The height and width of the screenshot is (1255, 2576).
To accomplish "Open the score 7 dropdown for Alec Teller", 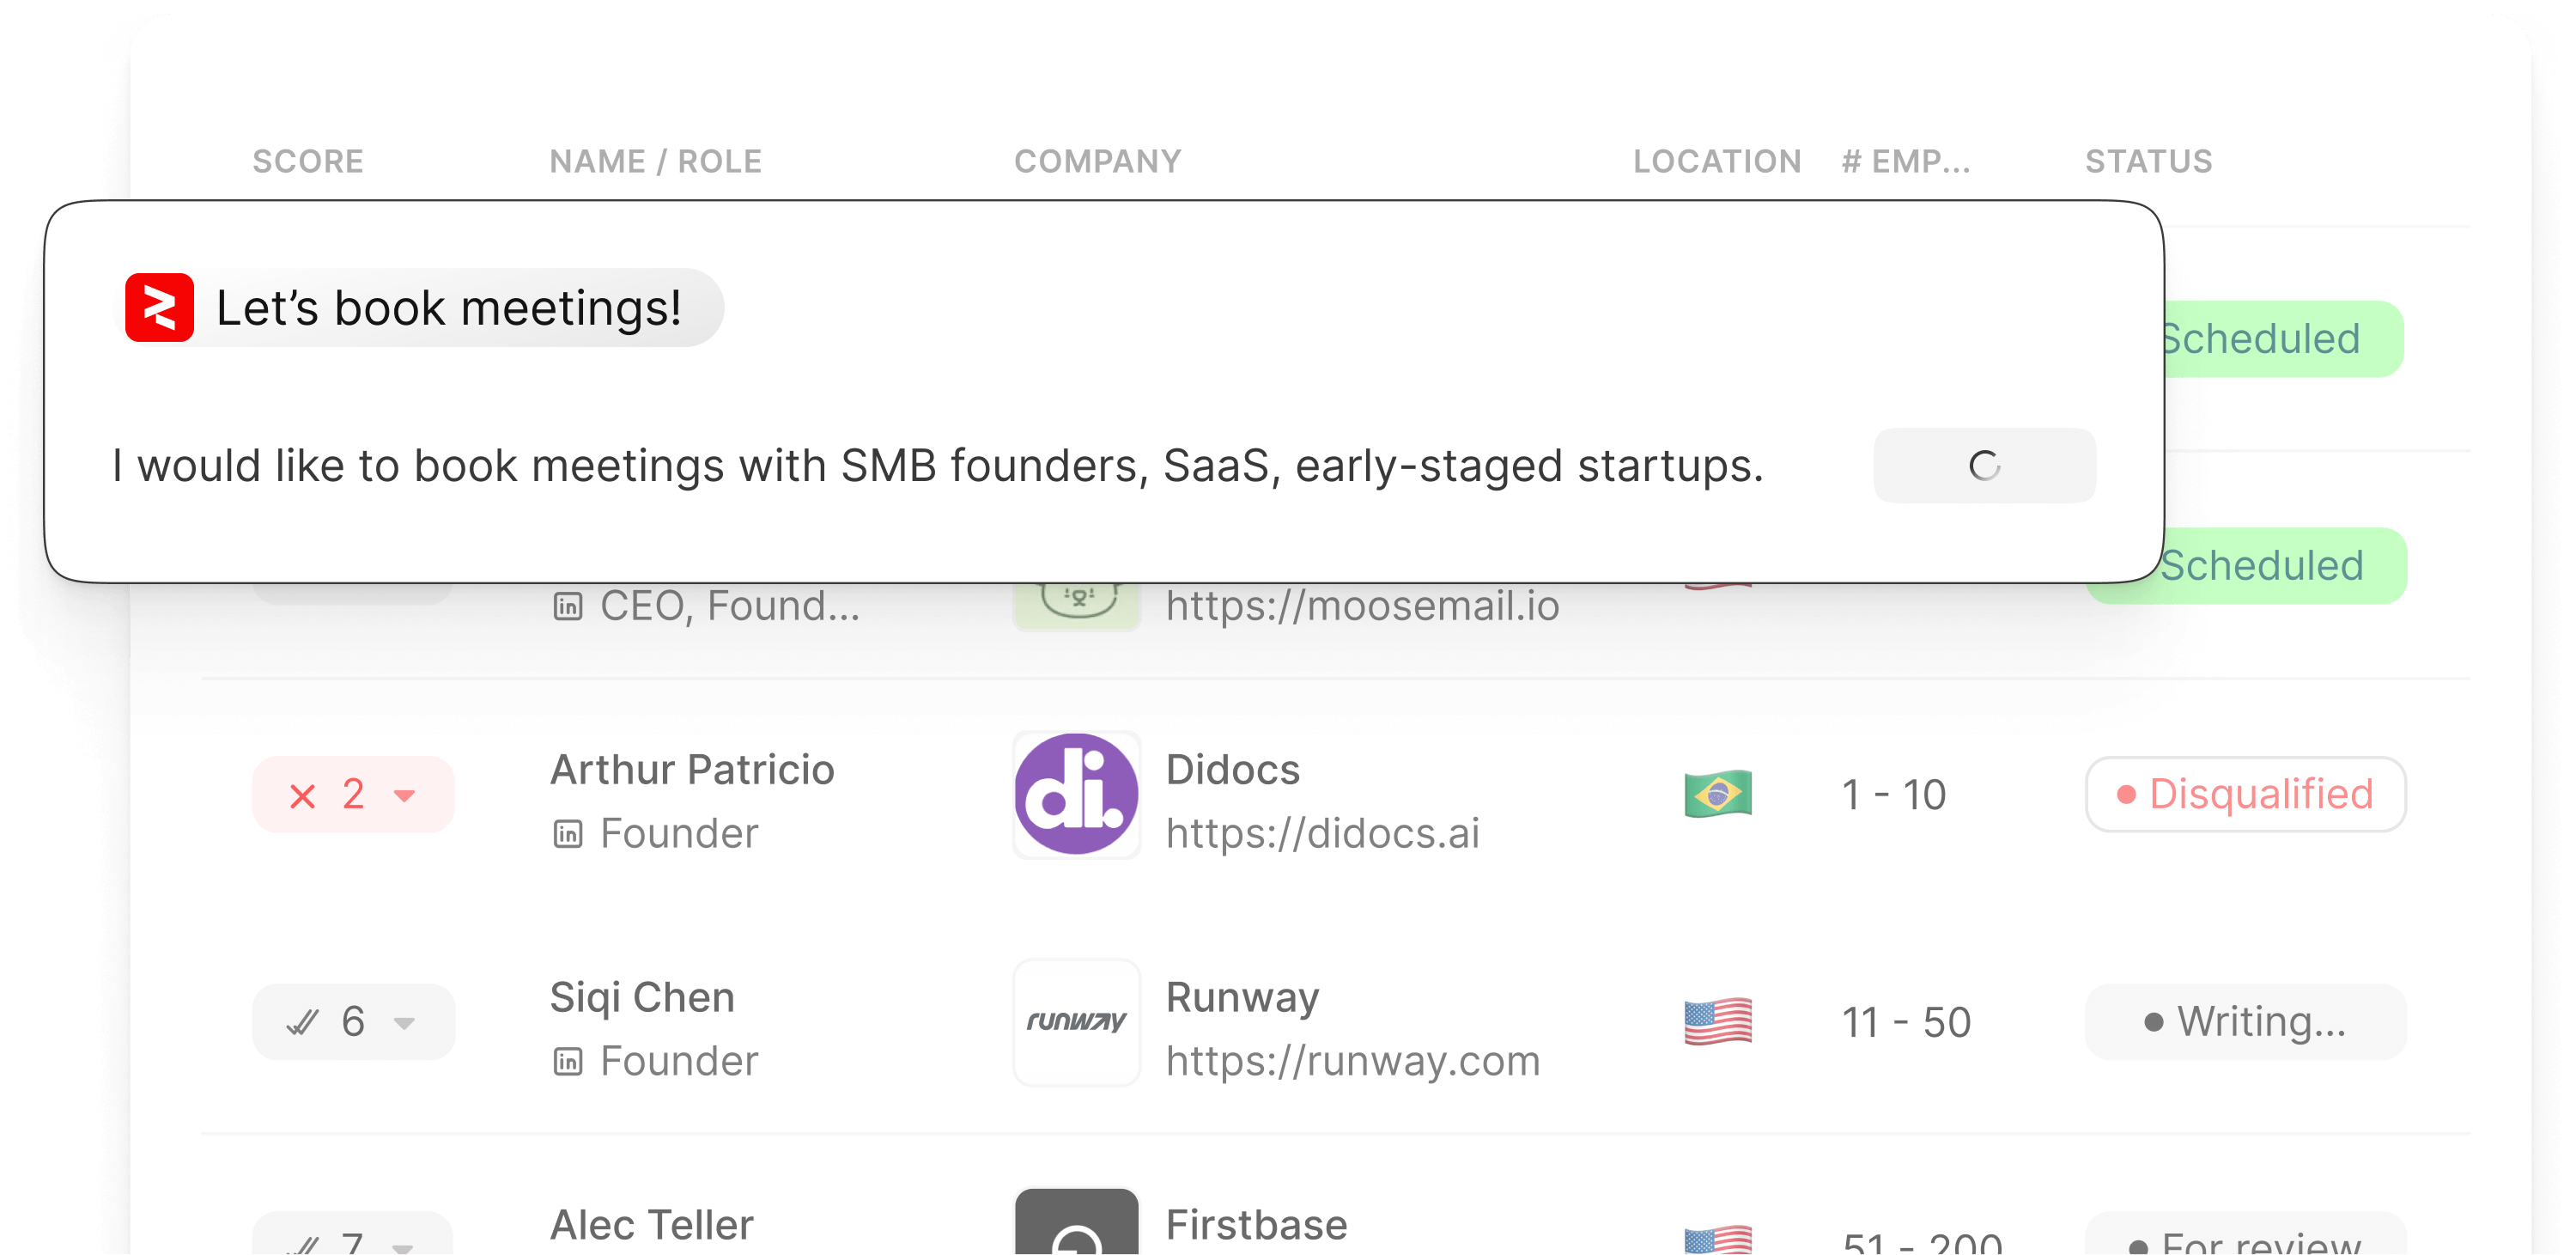I will (x=402, y=1246).
